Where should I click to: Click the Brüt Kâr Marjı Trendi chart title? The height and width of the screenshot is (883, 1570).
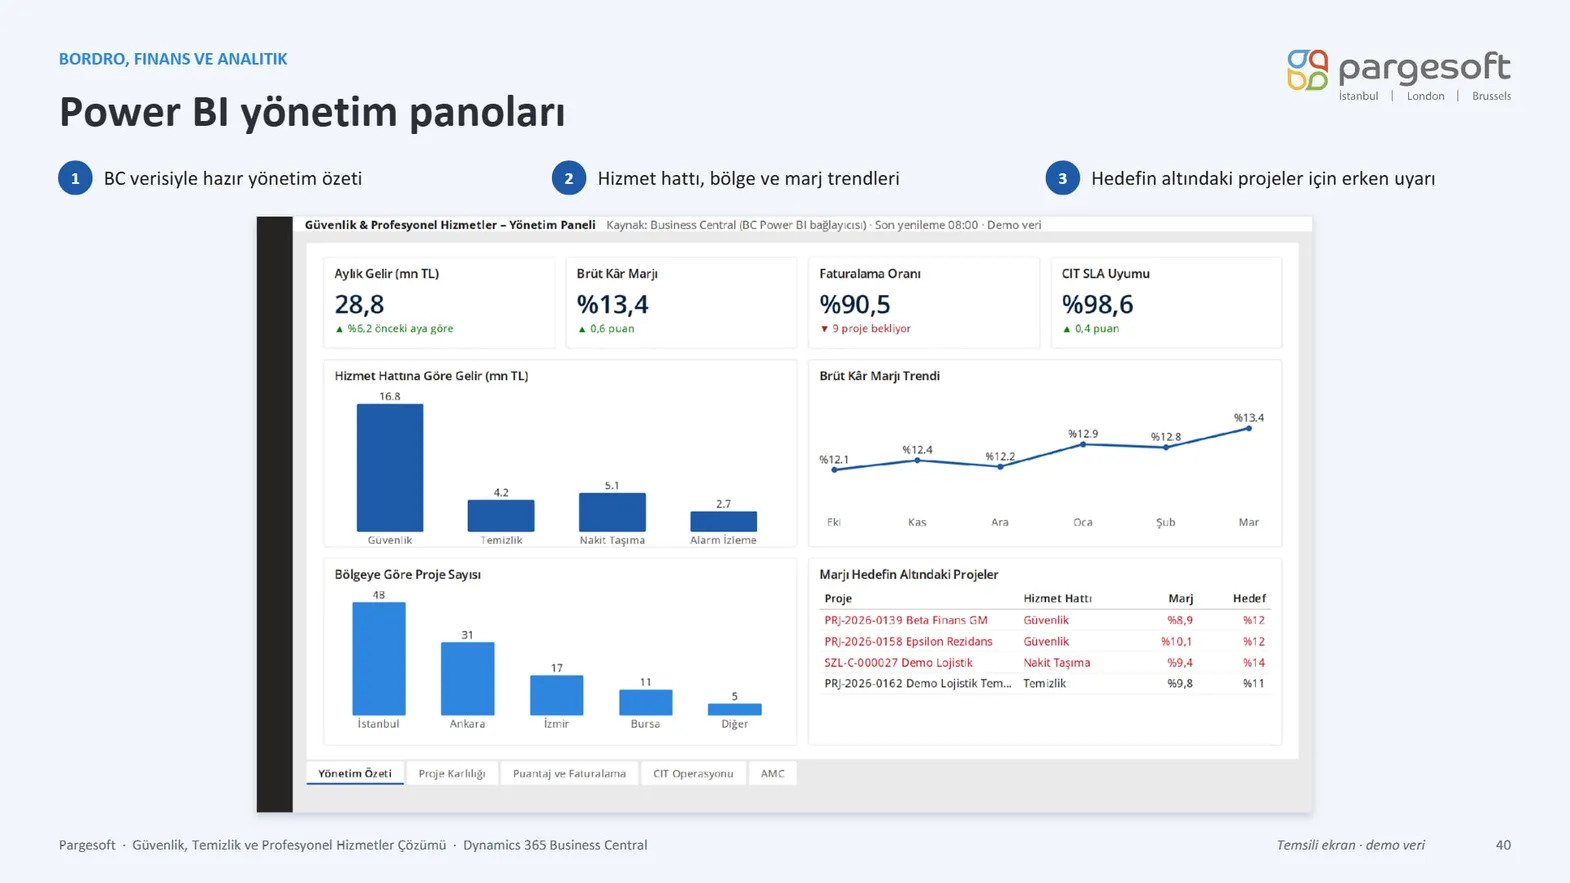(879, 376)
